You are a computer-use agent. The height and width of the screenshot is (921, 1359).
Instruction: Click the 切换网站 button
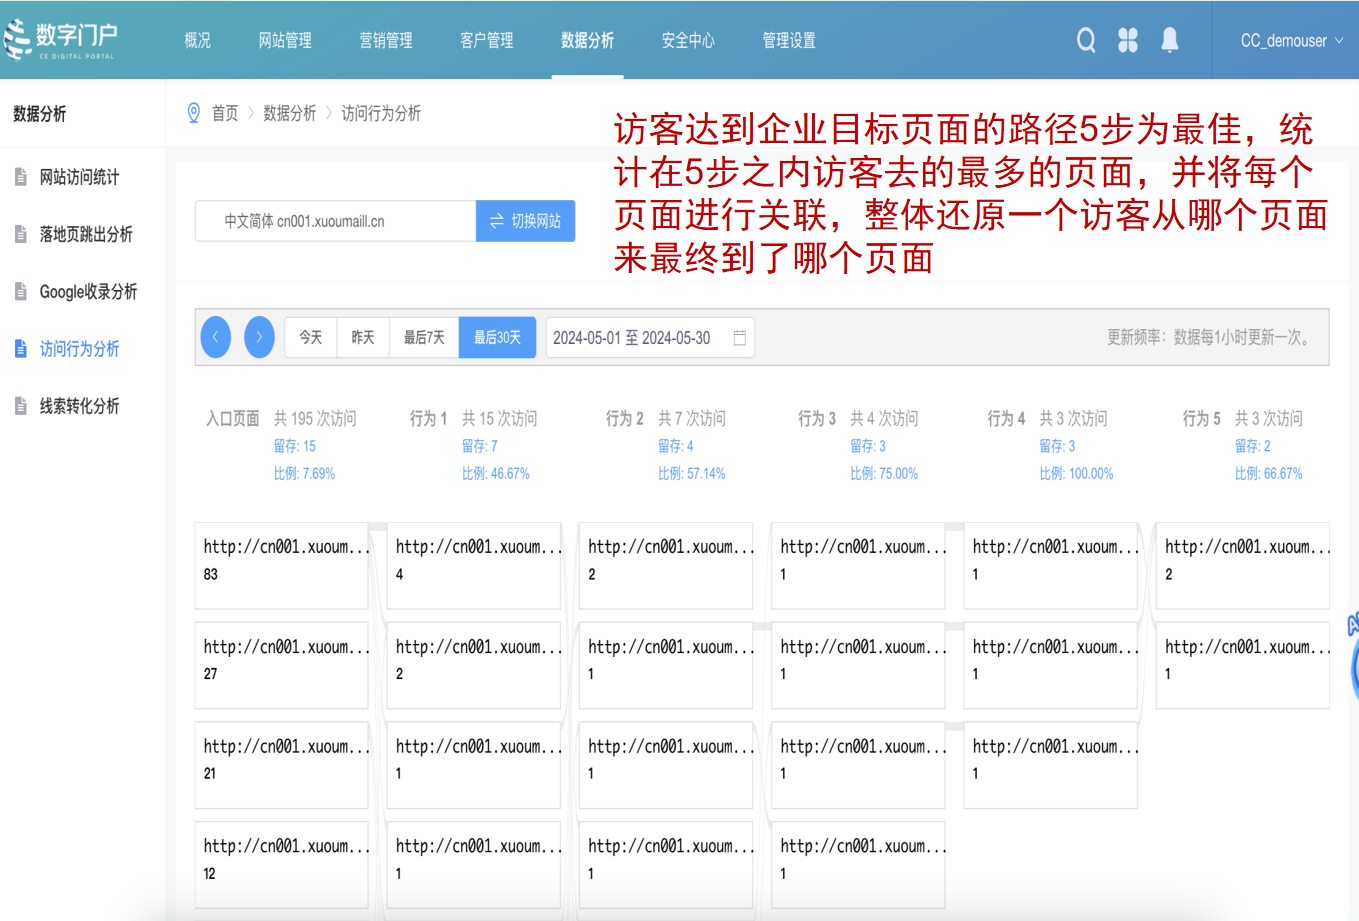pos(525,221)
